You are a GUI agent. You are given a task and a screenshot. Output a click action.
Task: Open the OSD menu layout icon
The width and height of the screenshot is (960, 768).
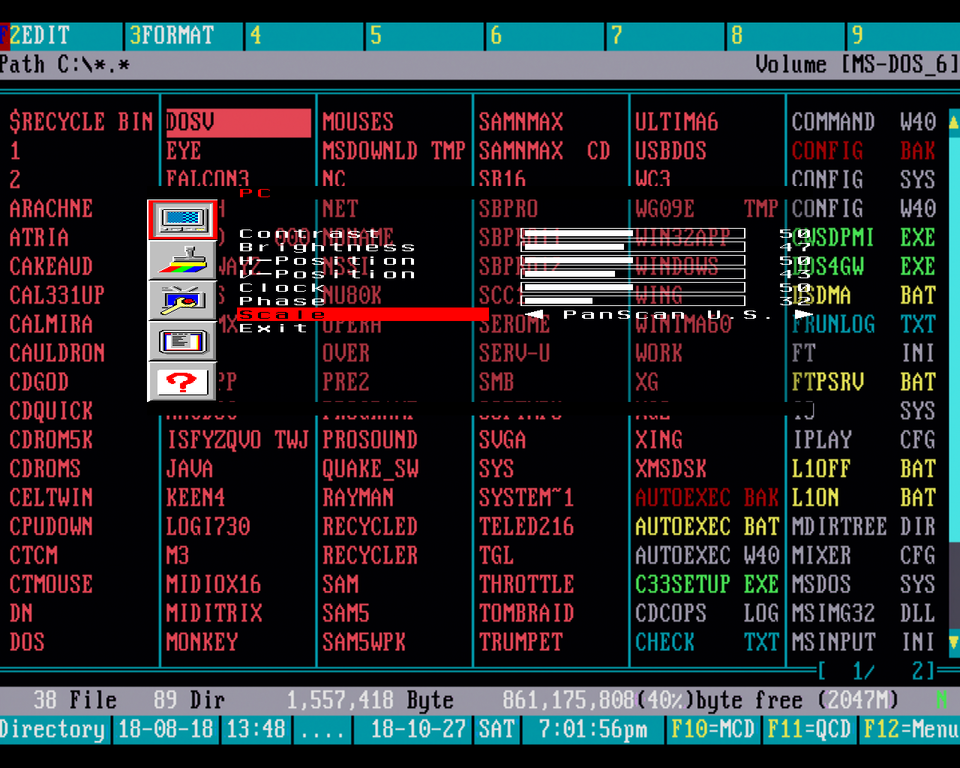click(182, 341)
